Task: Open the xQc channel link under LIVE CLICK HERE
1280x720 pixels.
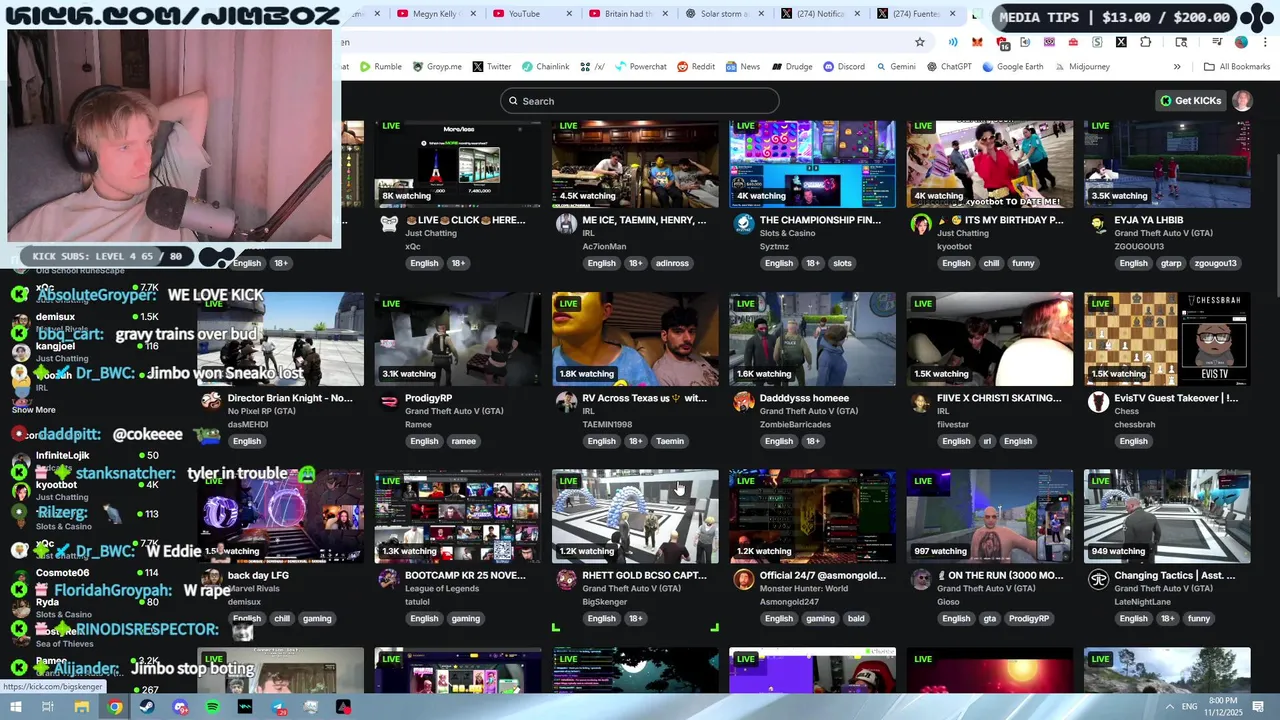Action: click(413, 246)
